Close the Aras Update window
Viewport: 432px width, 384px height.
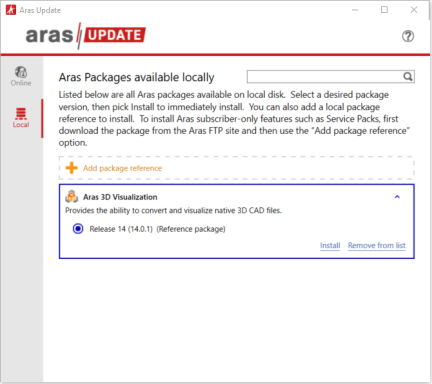click(x=414, y=10)
